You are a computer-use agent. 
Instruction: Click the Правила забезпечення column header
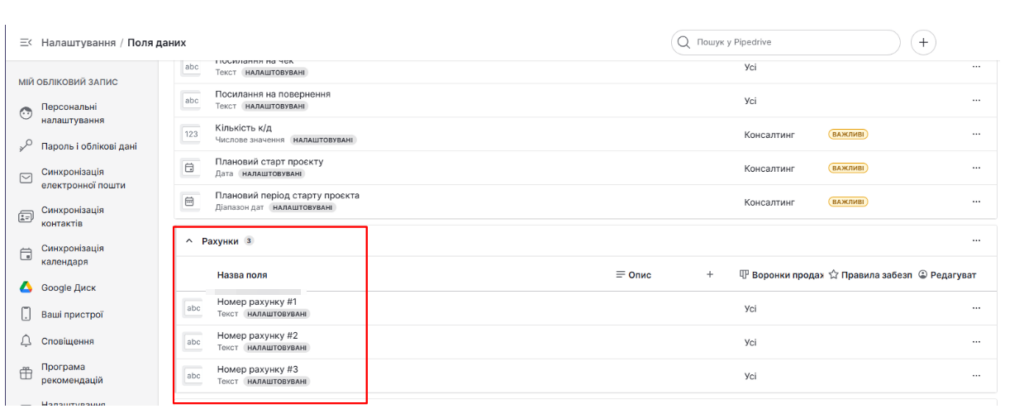870,275
